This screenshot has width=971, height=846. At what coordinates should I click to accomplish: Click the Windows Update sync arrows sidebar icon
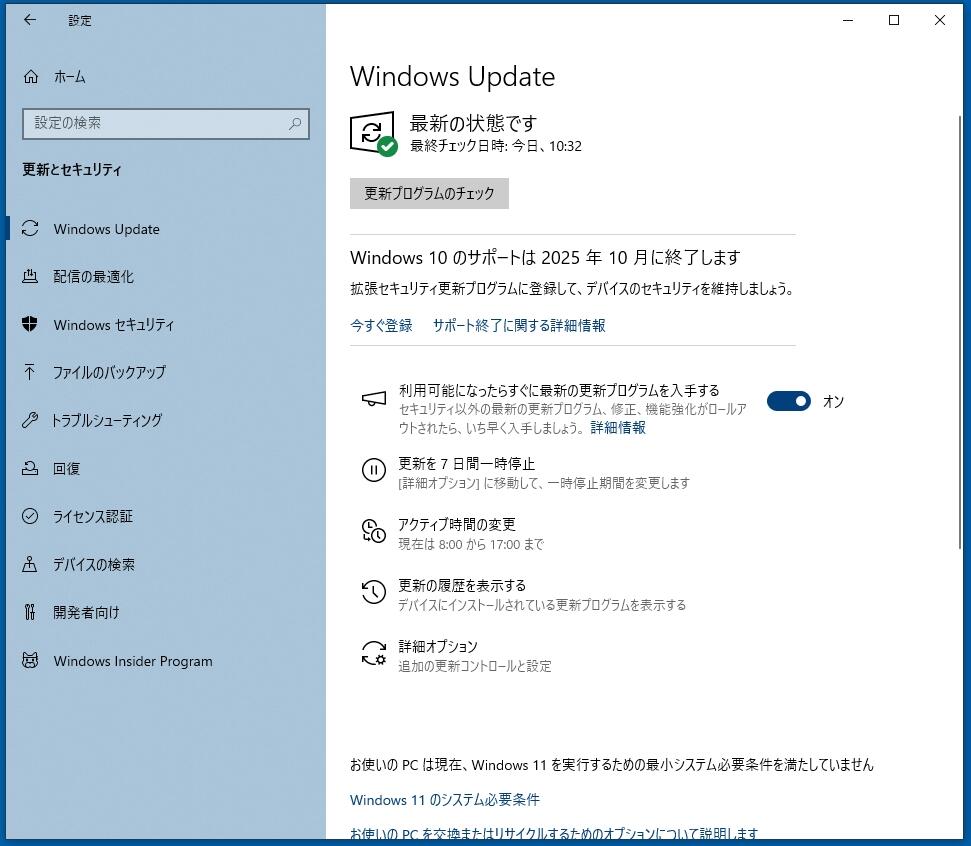pos(30,229)
